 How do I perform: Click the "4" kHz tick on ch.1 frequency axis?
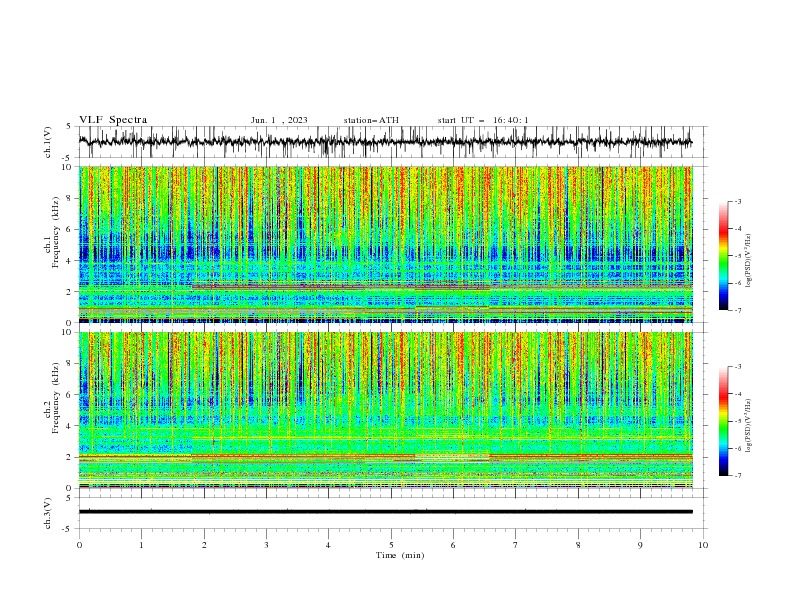click(x=69, y=261)
